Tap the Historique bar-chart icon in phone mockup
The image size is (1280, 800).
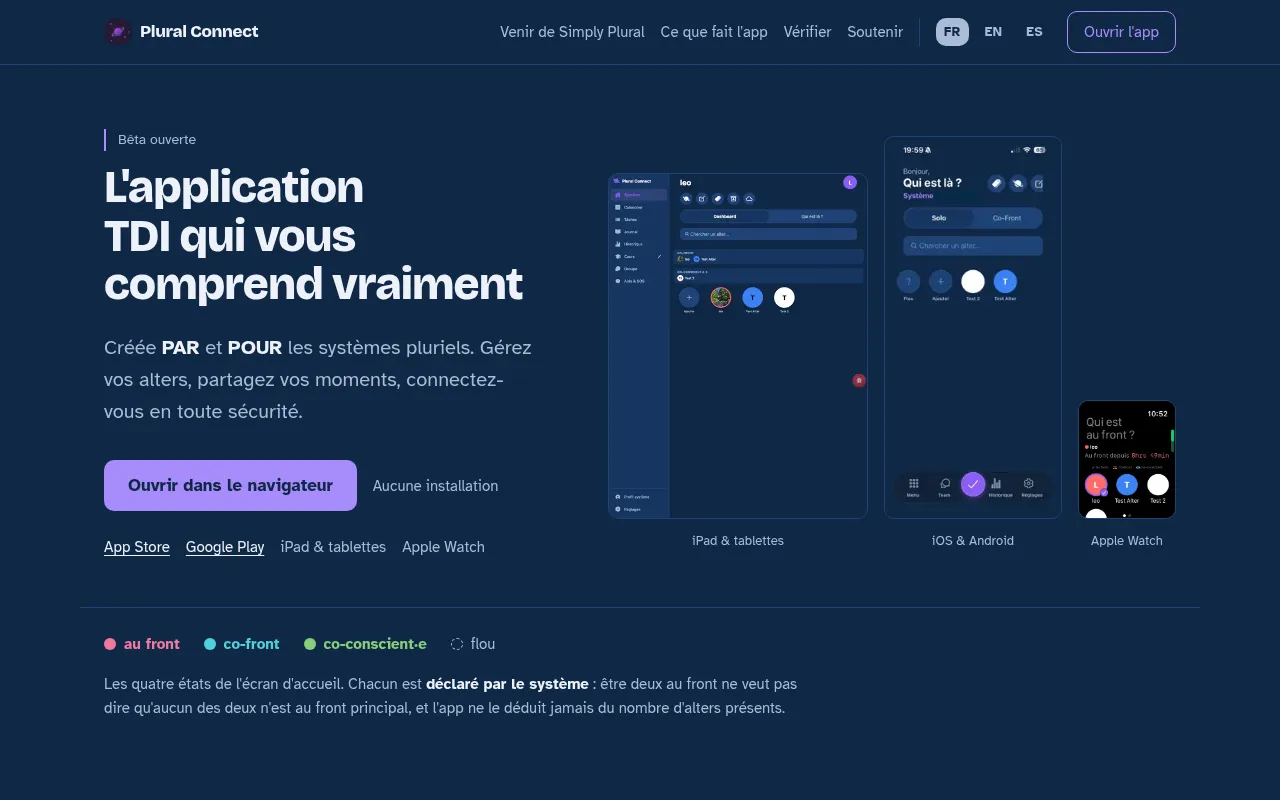996,484
